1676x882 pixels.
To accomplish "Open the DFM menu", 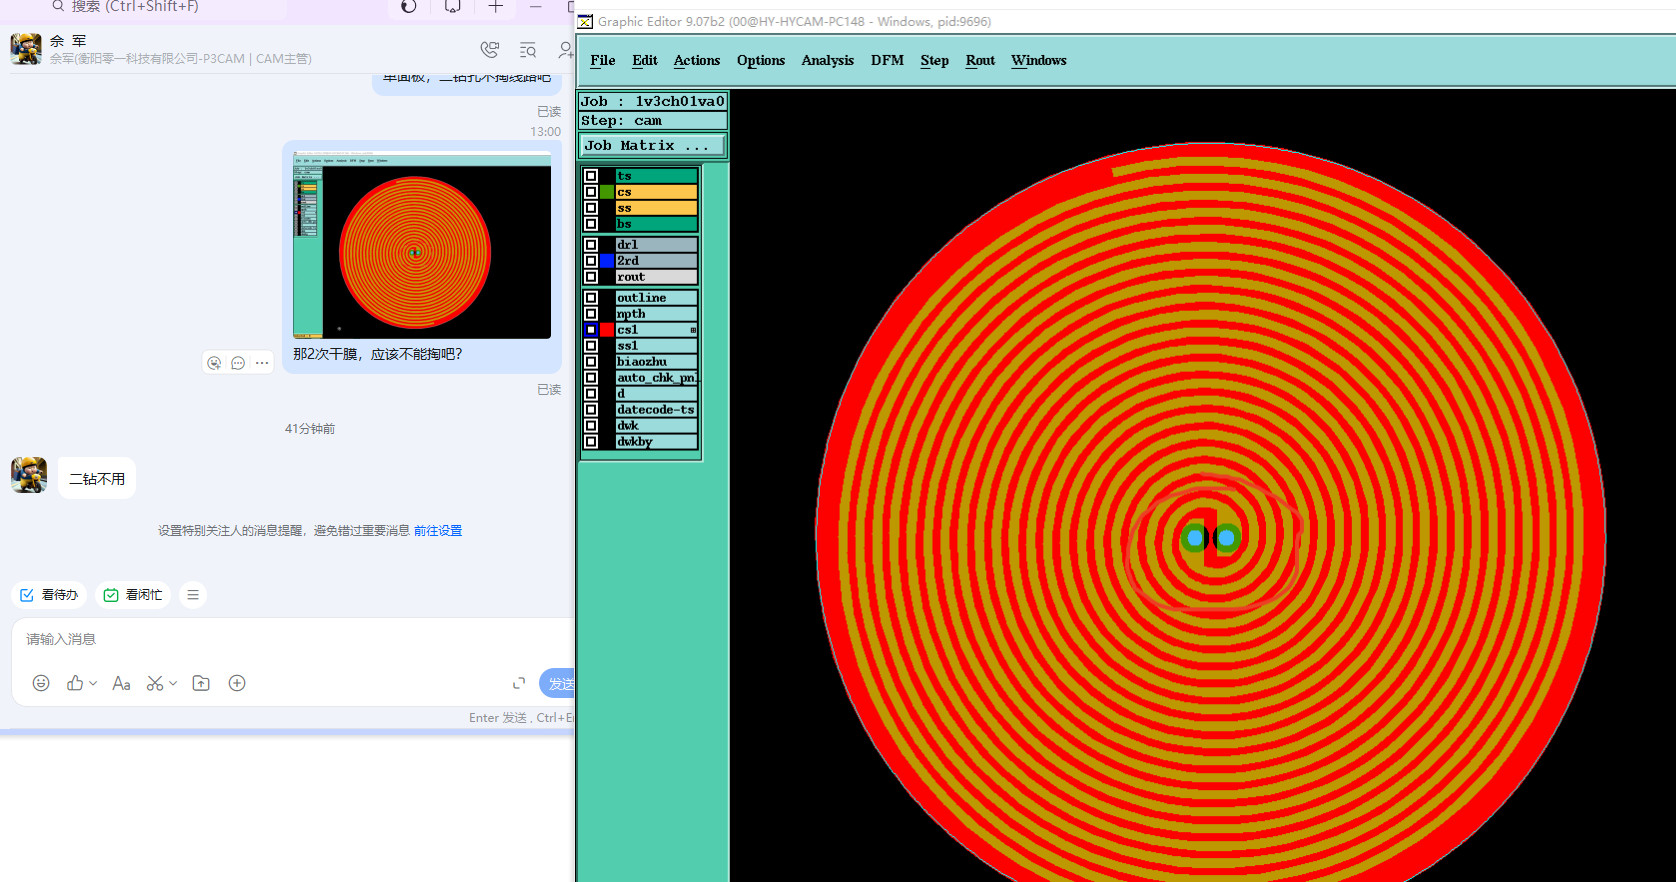I will pyautogui.click(x=886, y=60).
